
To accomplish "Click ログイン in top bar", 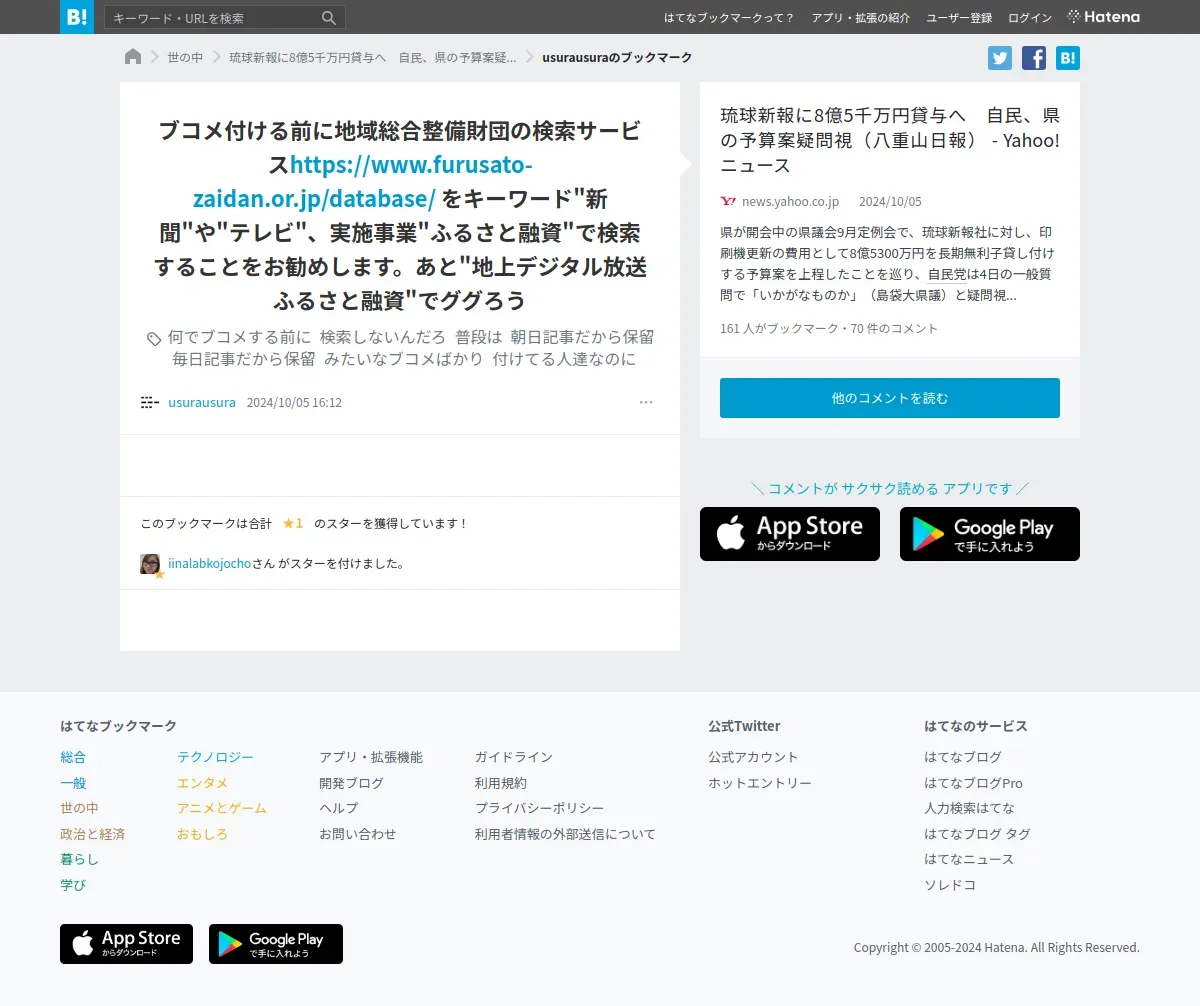I will [1030, 18].
